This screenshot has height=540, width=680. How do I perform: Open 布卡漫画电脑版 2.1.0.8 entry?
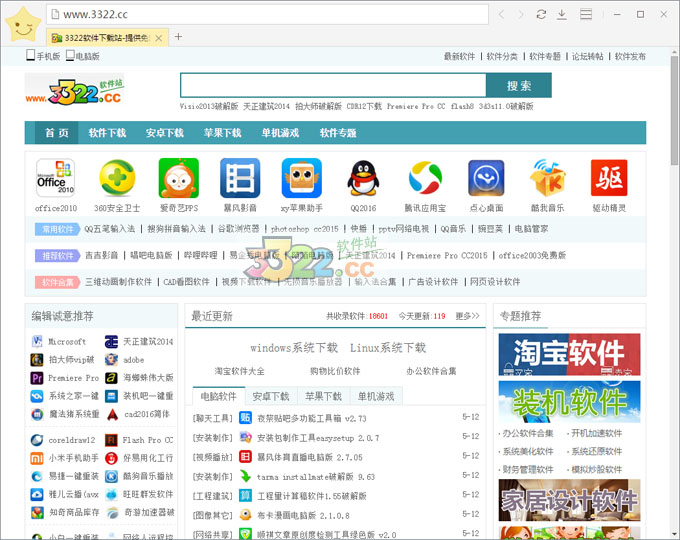pos(303,515)
